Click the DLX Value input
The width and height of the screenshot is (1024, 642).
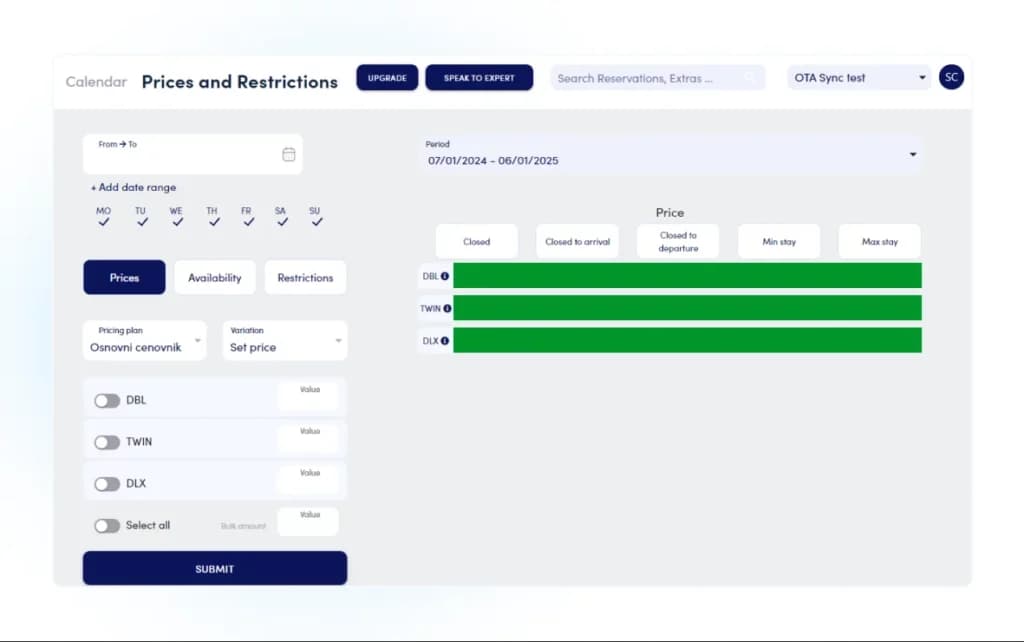pyautogui.click(x=308, y=480)
